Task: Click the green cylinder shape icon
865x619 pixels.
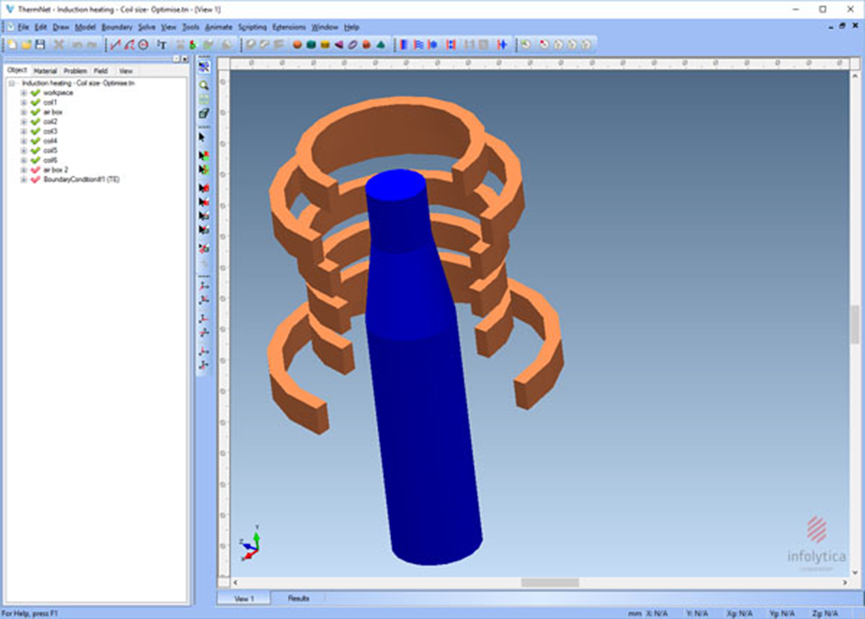Action: [312, 45]
